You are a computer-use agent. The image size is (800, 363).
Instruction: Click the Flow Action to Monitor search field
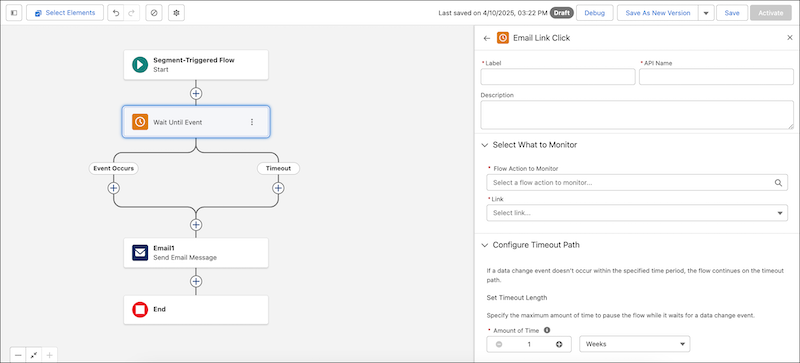637,182
